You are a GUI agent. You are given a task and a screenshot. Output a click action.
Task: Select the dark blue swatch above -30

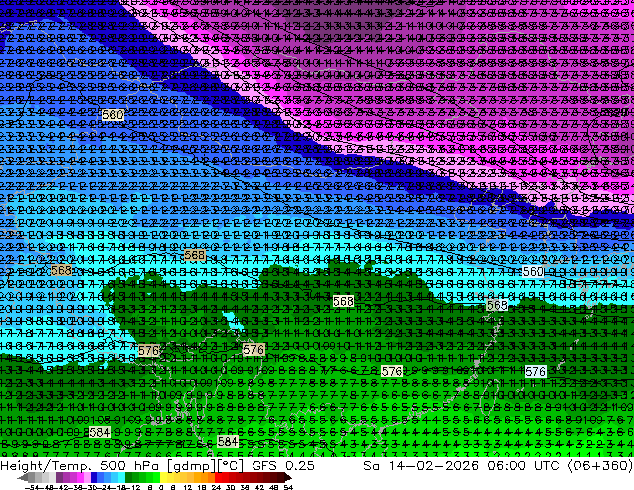click(x=94, y=478)
